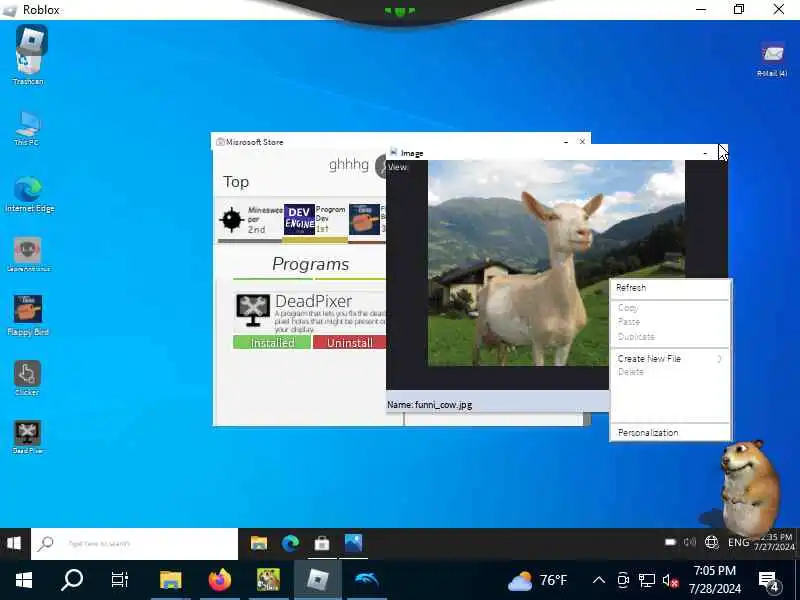Select Minesweeper icon in Store Top list

(x=232, y=220)
